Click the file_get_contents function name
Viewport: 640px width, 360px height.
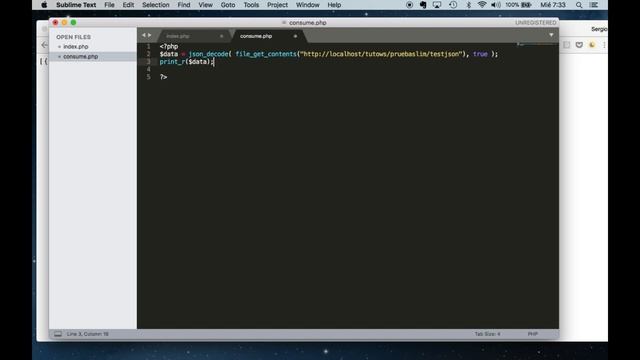pos(266,54)
